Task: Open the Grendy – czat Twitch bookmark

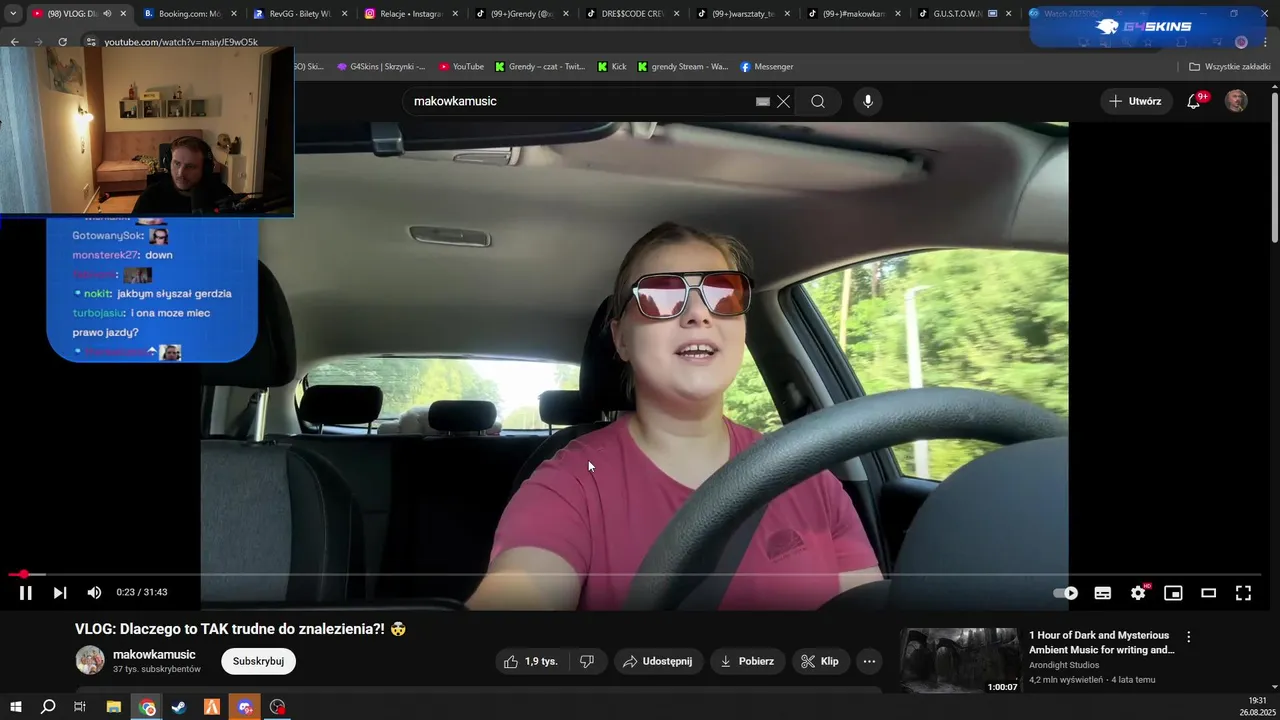Action: tap(540, 67)
